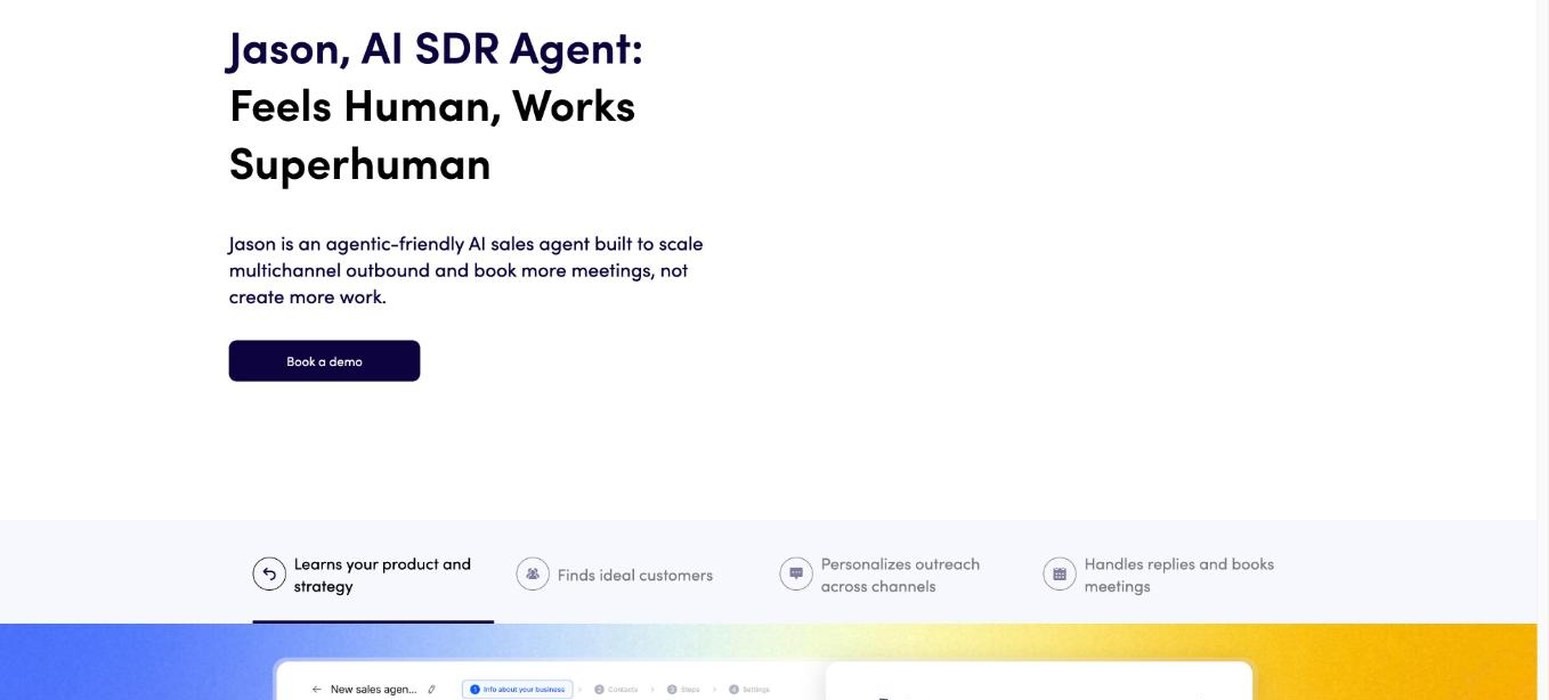Go to the Steps step in the wizard

pyautogui.click(x=683, y=689)
